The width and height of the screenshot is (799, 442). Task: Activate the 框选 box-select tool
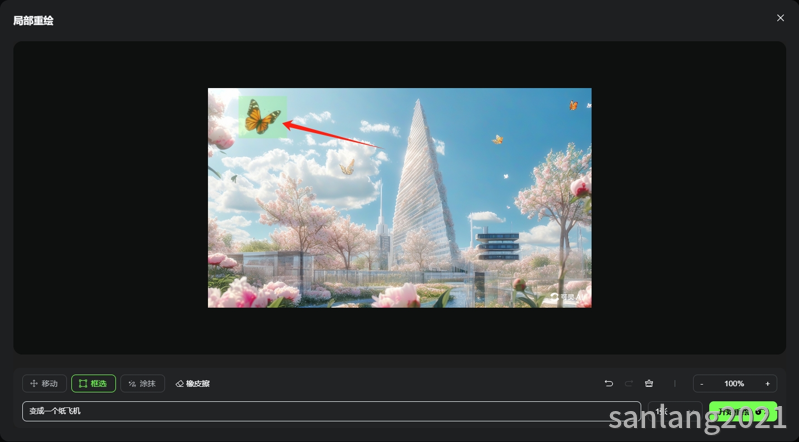tap(93, 383)
